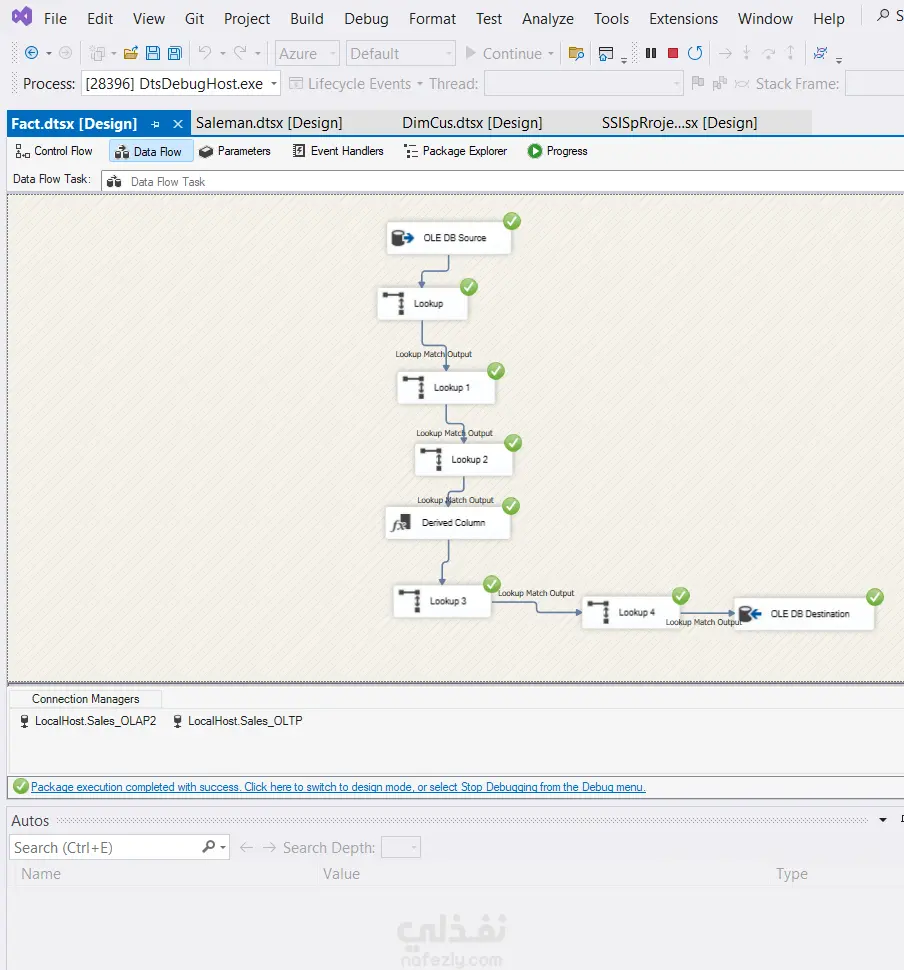Switch to the DimCus.dtsx design tab

pyautogui.click(x=472, y=123)
